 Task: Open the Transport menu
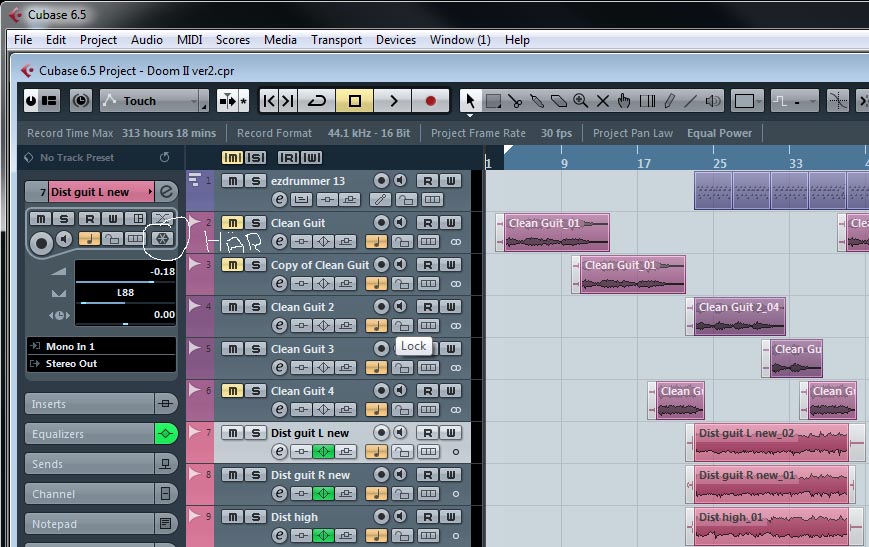click(x=336, y=40)
